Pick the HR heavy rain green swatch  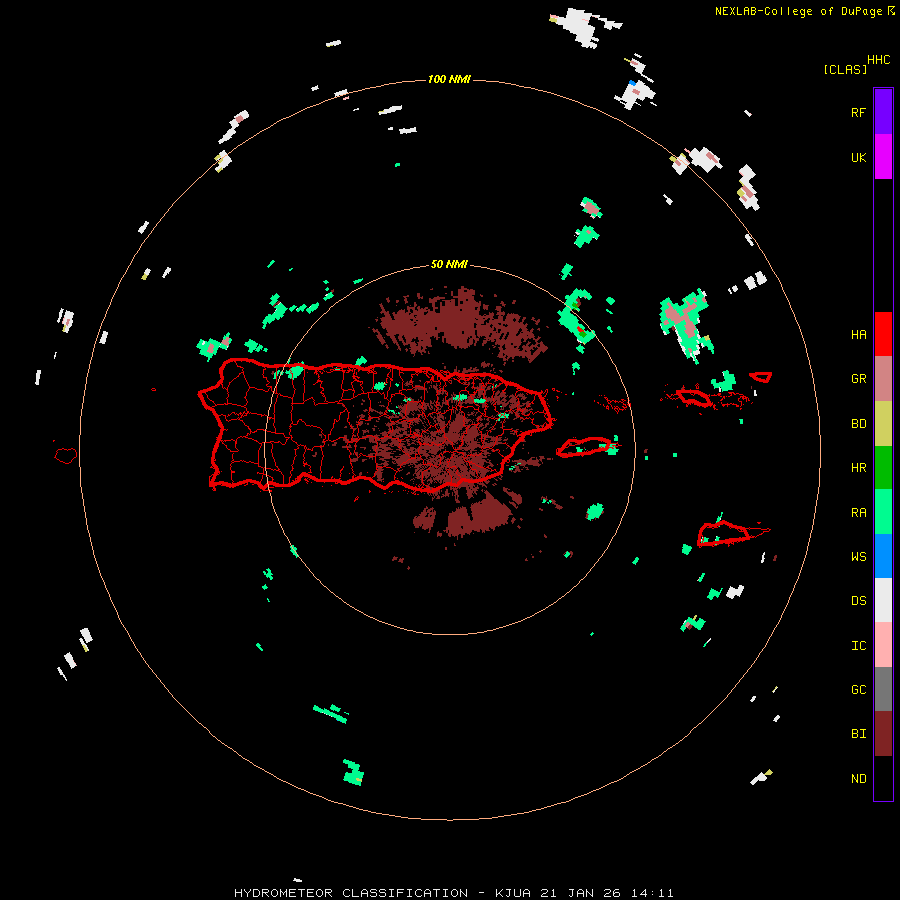[x=883, y=468]
